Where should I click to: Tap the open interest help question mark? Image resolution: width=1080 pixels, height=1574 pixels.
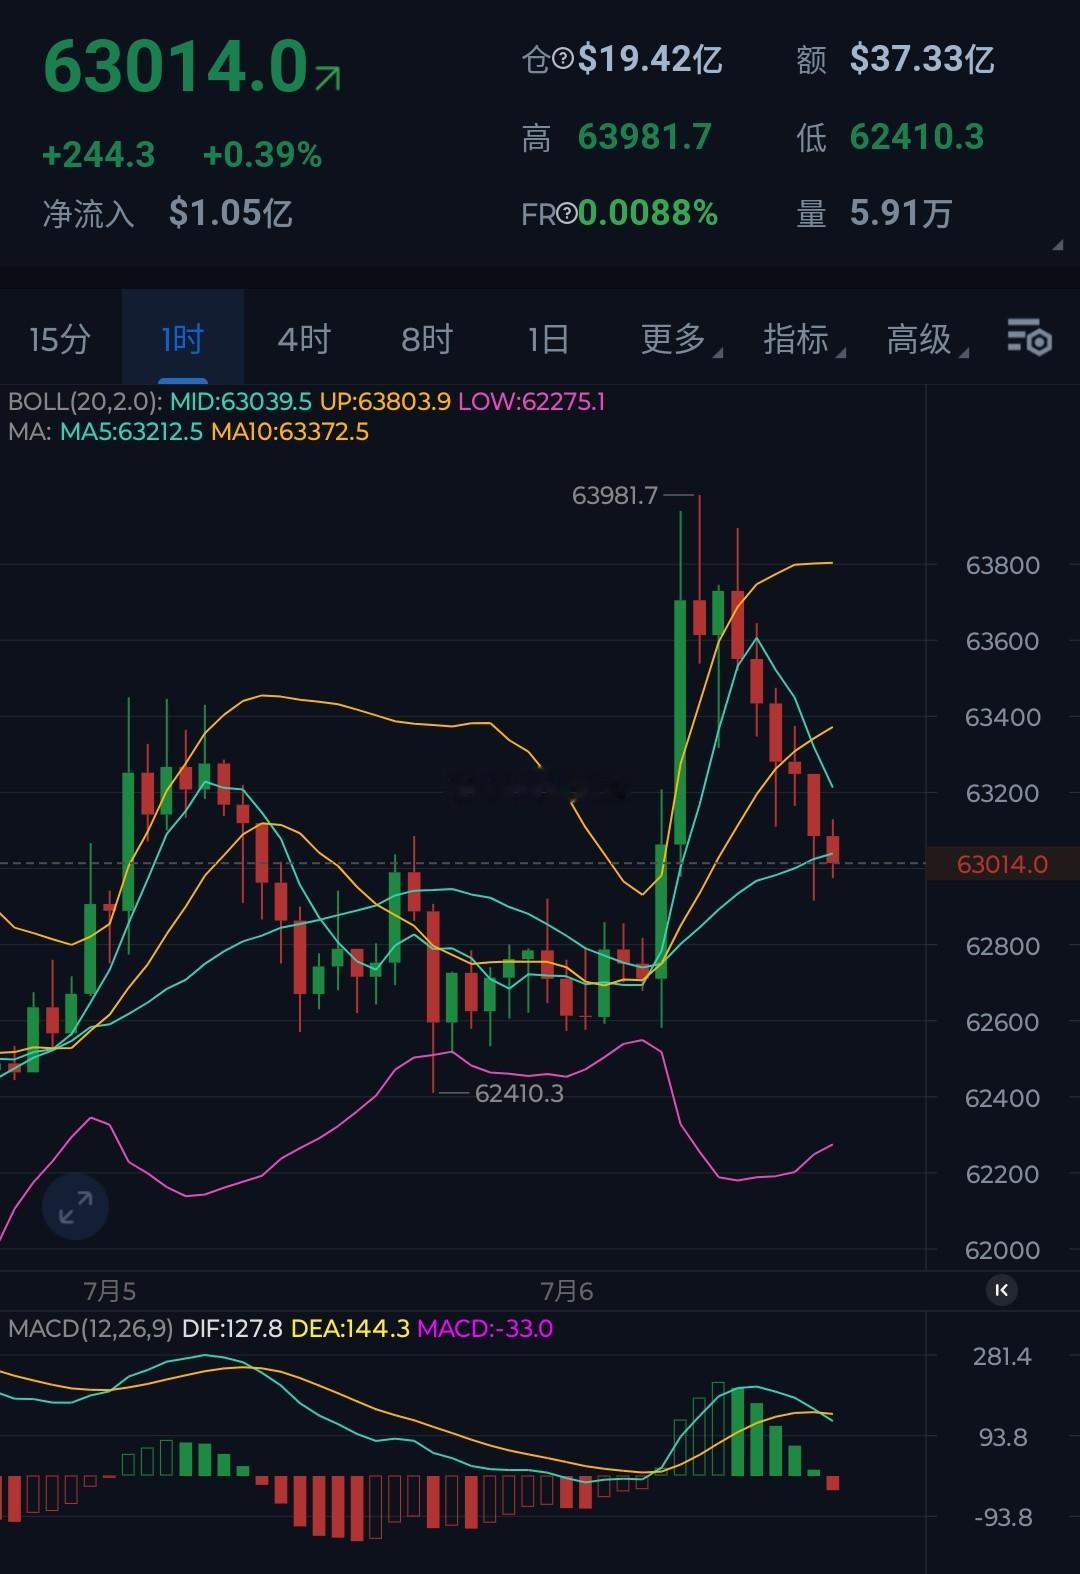point(563,60)
